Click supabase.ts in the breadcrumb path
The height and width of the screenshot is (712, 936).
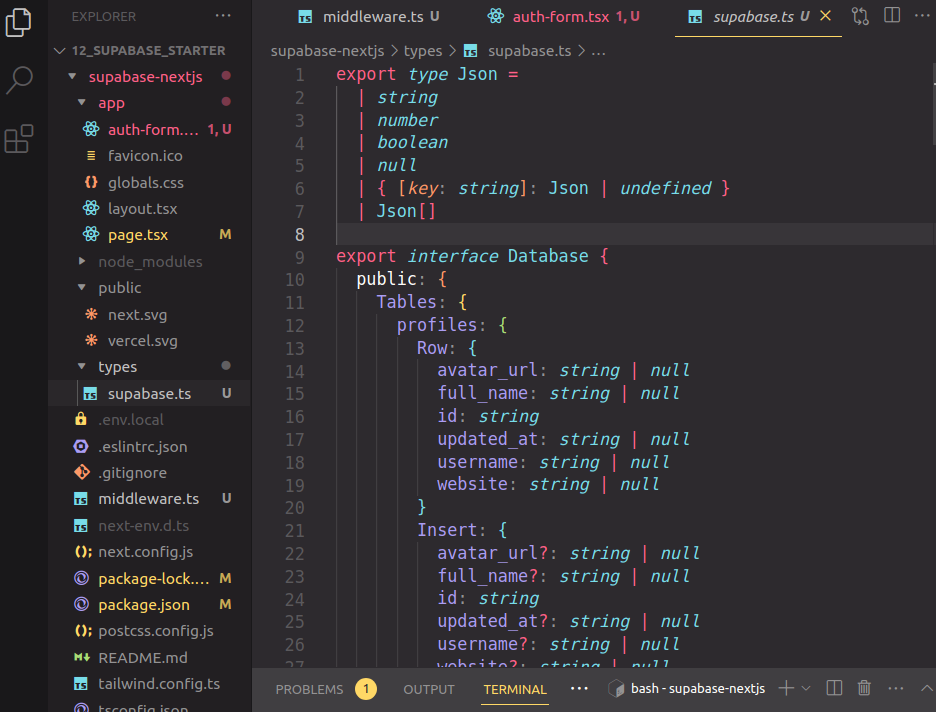pos(529,51)
